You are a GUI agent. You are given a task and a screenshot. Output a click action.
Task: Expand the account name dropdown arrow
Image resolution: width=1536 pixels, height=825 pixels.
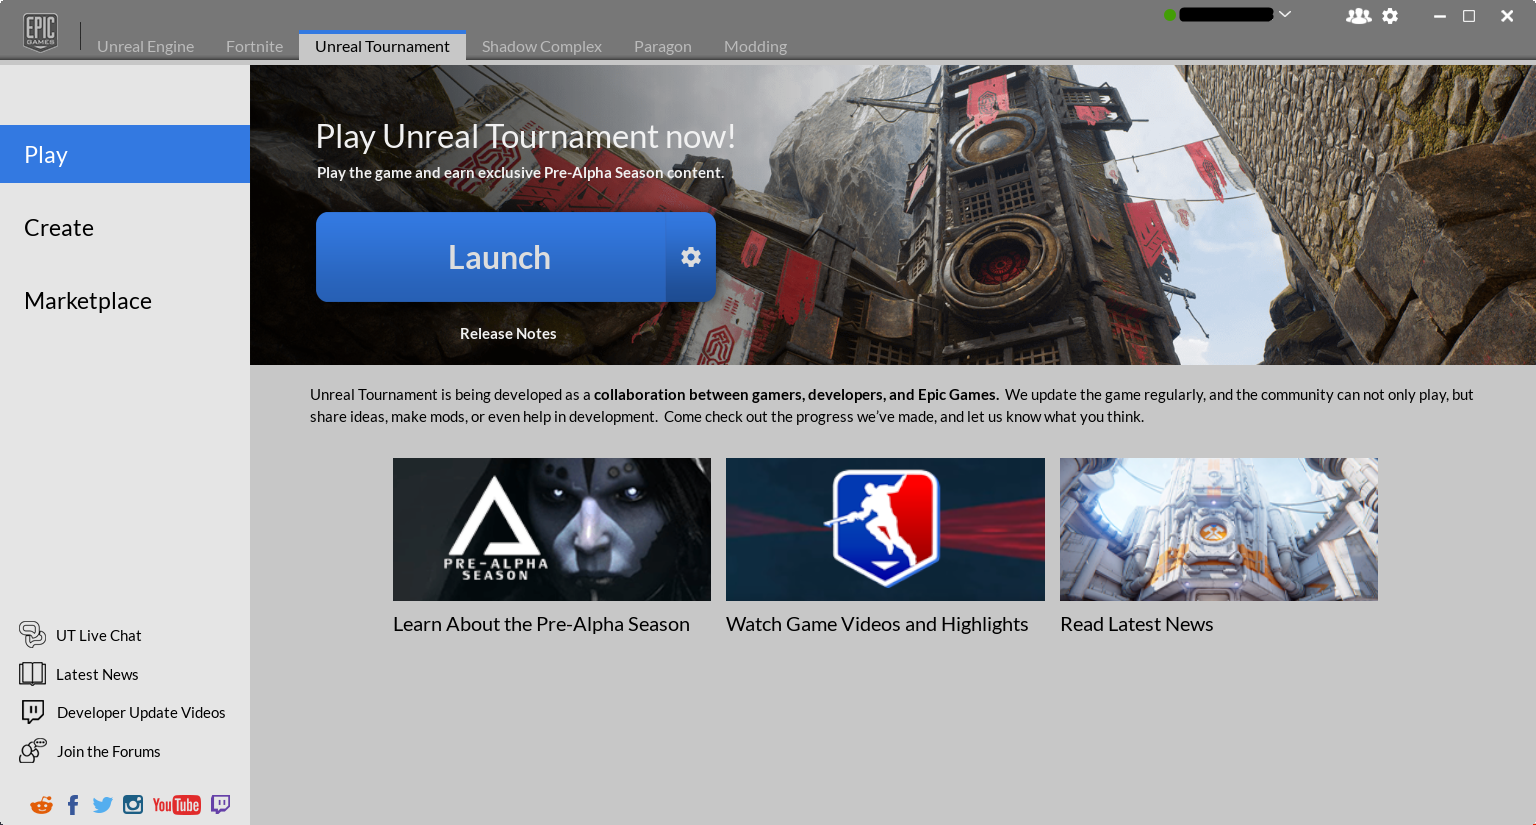click(1286, 14)
